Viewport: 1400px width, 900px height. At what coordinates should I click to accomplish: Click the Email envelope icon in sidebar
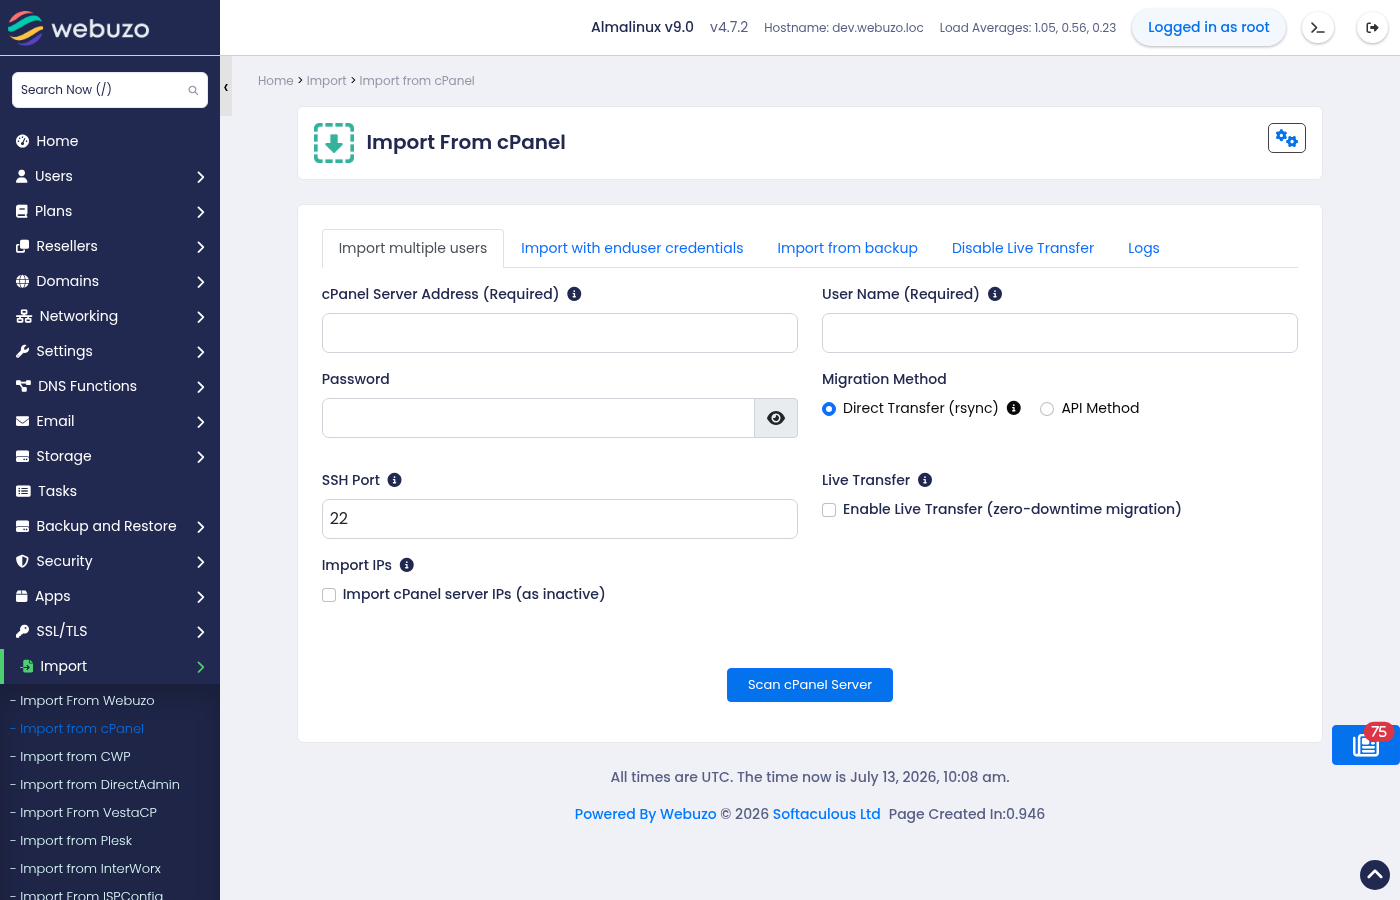pos(23,421)
